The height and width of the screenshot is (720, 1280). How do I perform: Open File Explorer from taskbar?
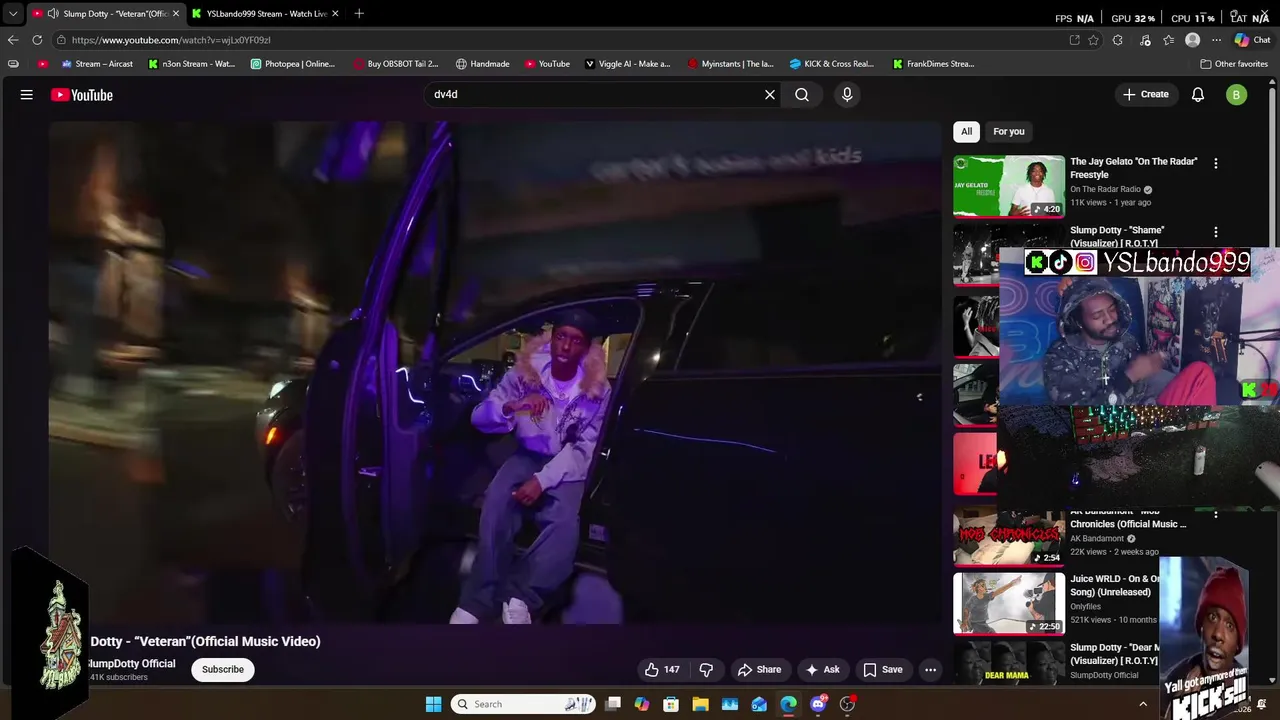pyautogui.click(x=700, y=704)
